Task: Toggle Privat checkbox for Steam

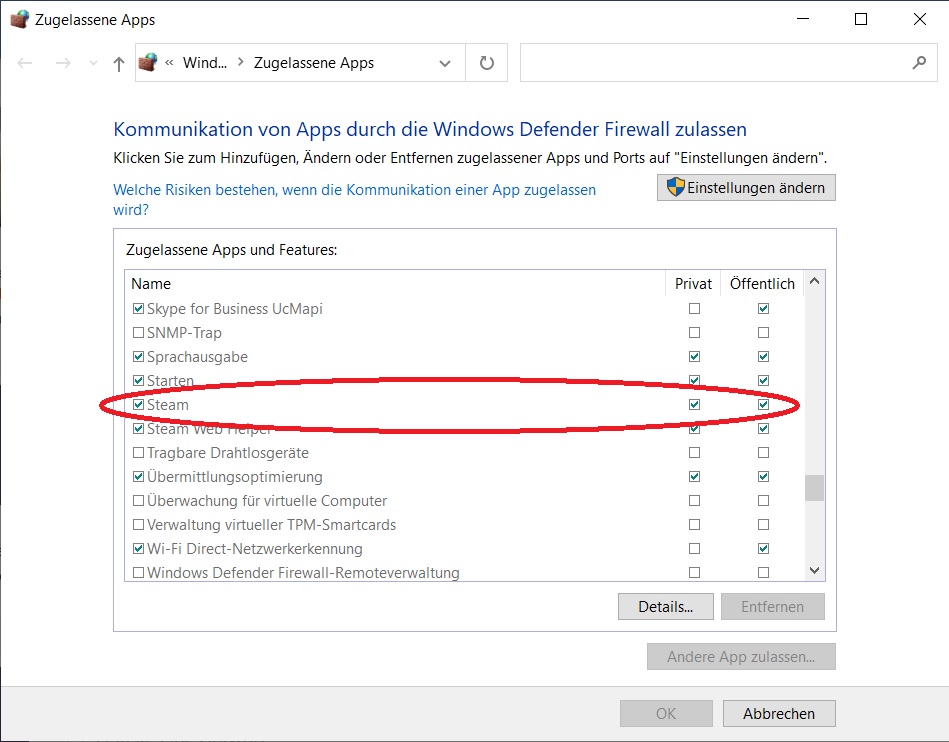Action: click(x=694, y=404)
